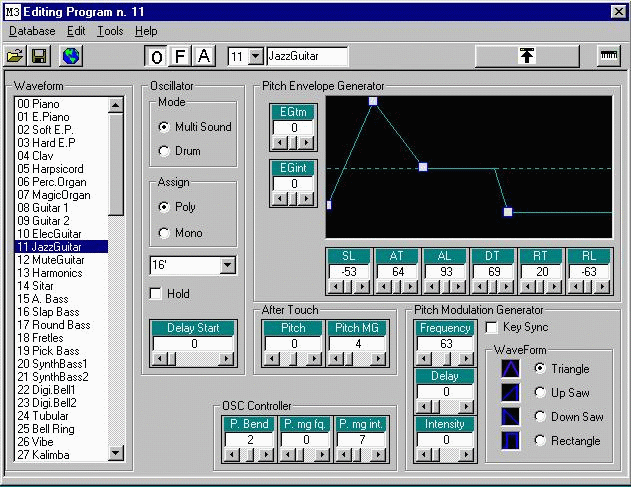Enable Key Sync checkbox
The image size is (631, 487).
pos(492,328)
